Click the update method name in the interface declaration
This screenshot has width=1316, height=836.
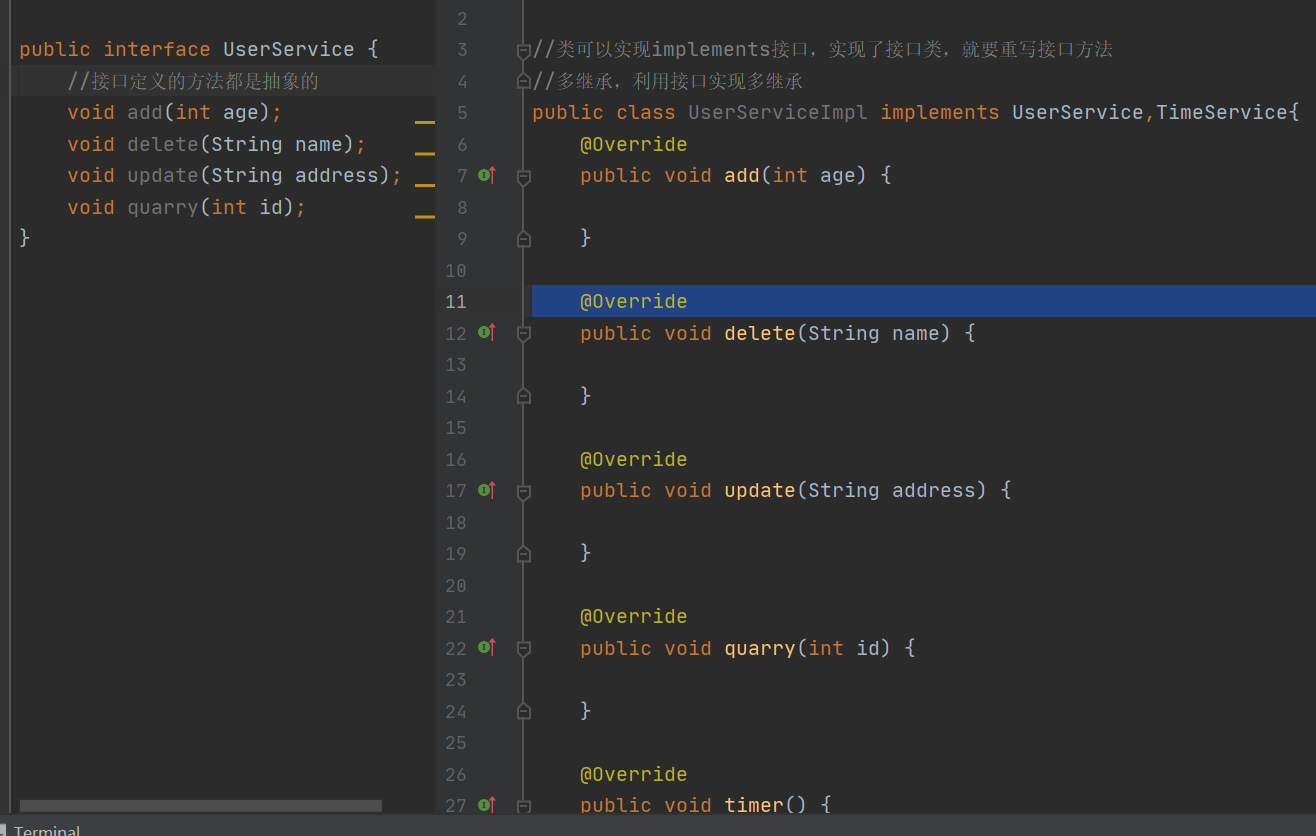163,175
